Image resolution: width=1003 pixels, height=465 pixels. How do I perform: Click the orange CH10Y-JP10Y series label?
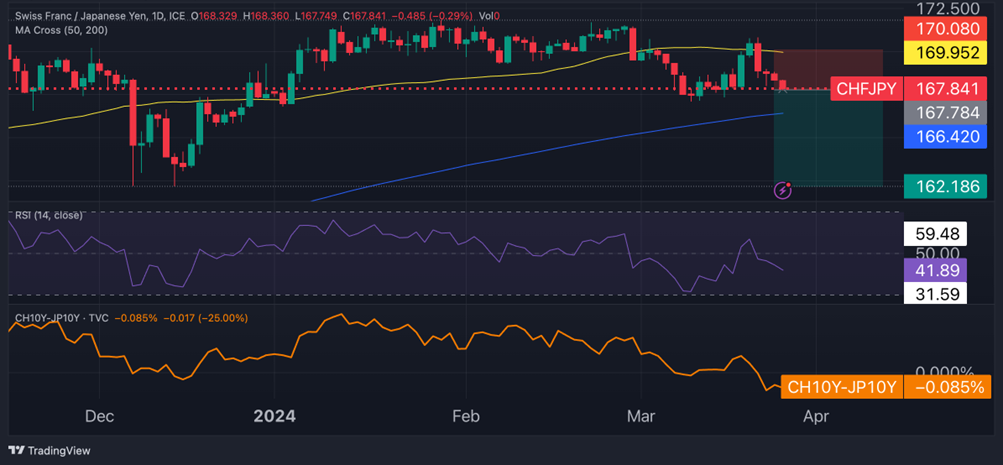click(x=842, y=387)
